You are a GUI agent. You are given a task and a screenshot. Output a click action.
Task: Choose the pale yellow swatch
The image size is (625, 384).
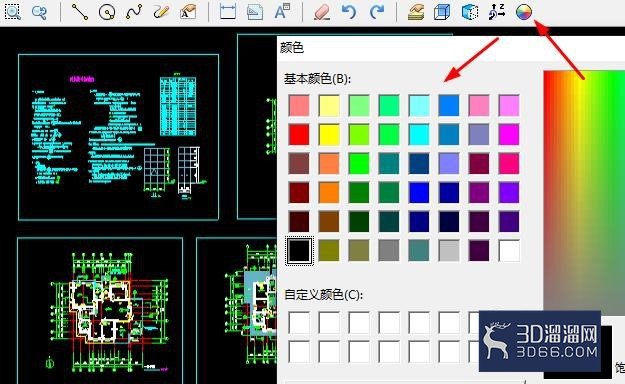pos(329,105)
